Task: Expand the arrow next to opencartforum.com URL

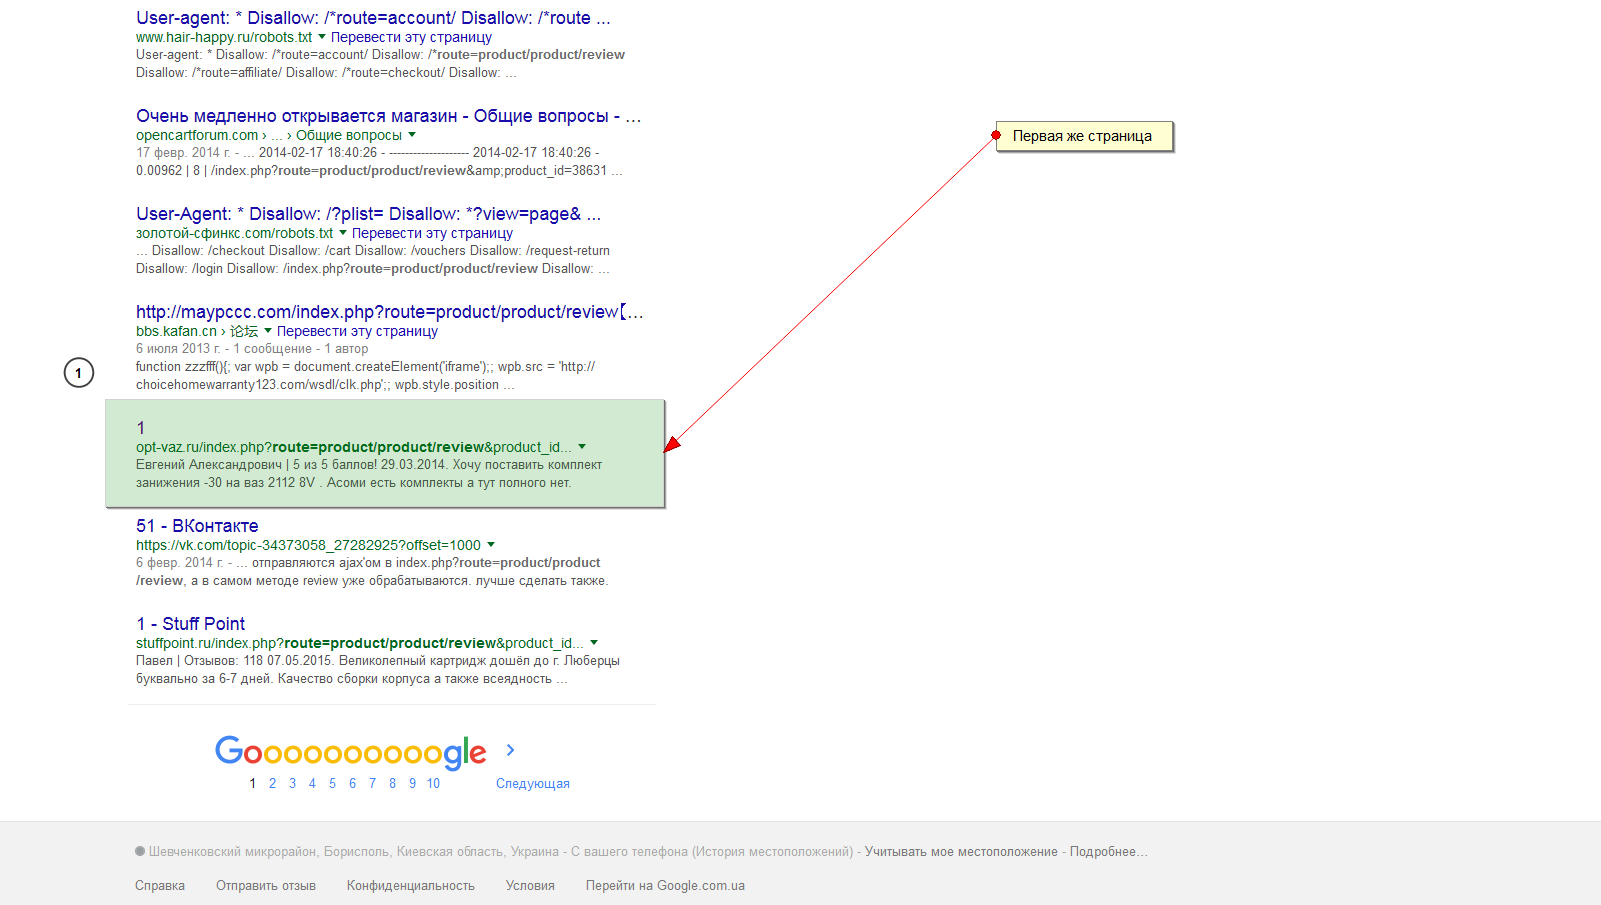Action: coord(412,135)
